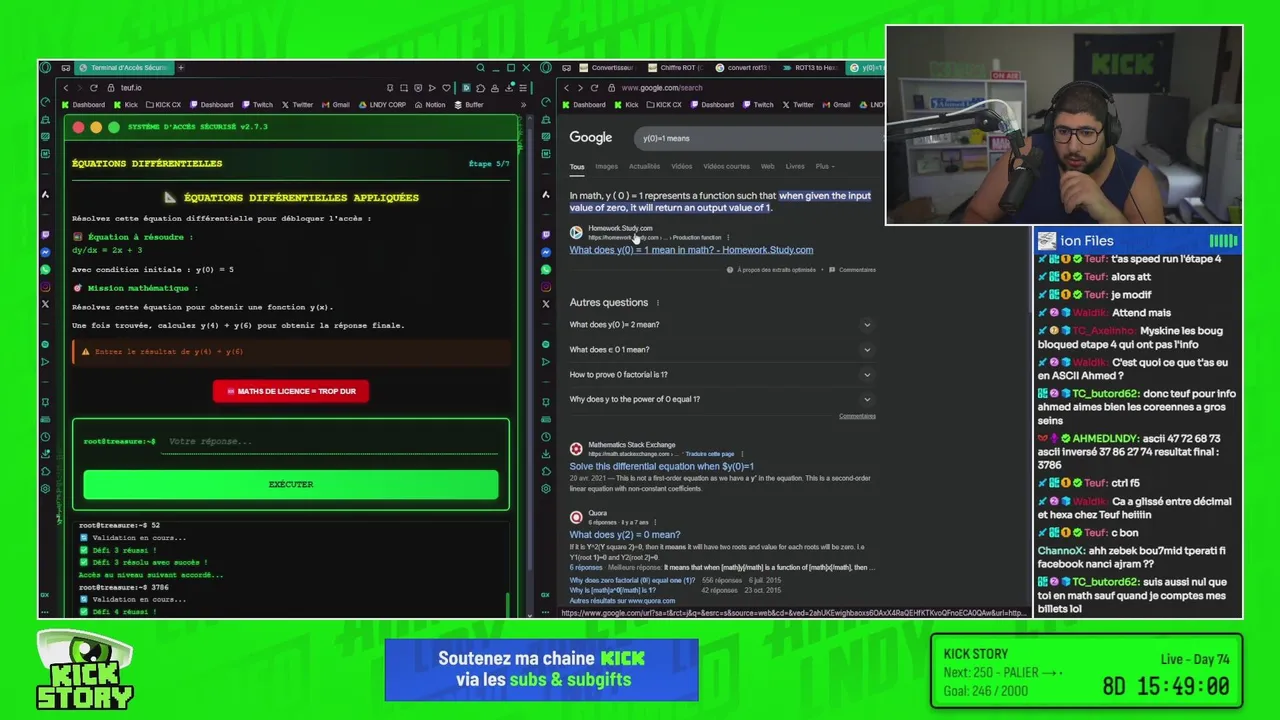The width and height of the screenshot is (1280, 720).
Task: Open extensions cube icon in left browser
Action: pos(481,88)
